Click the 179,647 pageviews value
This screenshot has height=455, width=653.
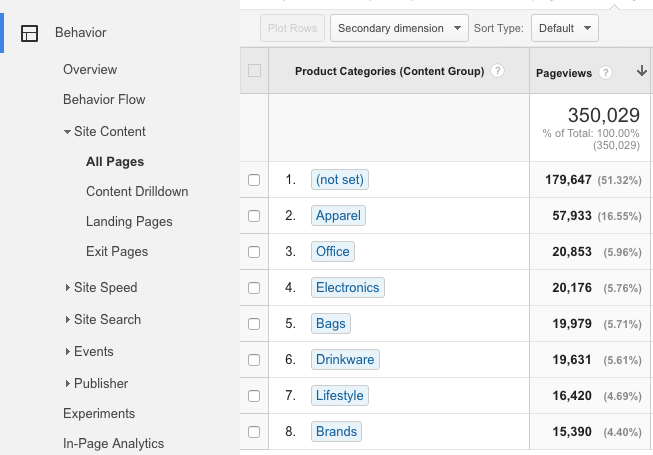pyautogui.click(x=568, y=180)
